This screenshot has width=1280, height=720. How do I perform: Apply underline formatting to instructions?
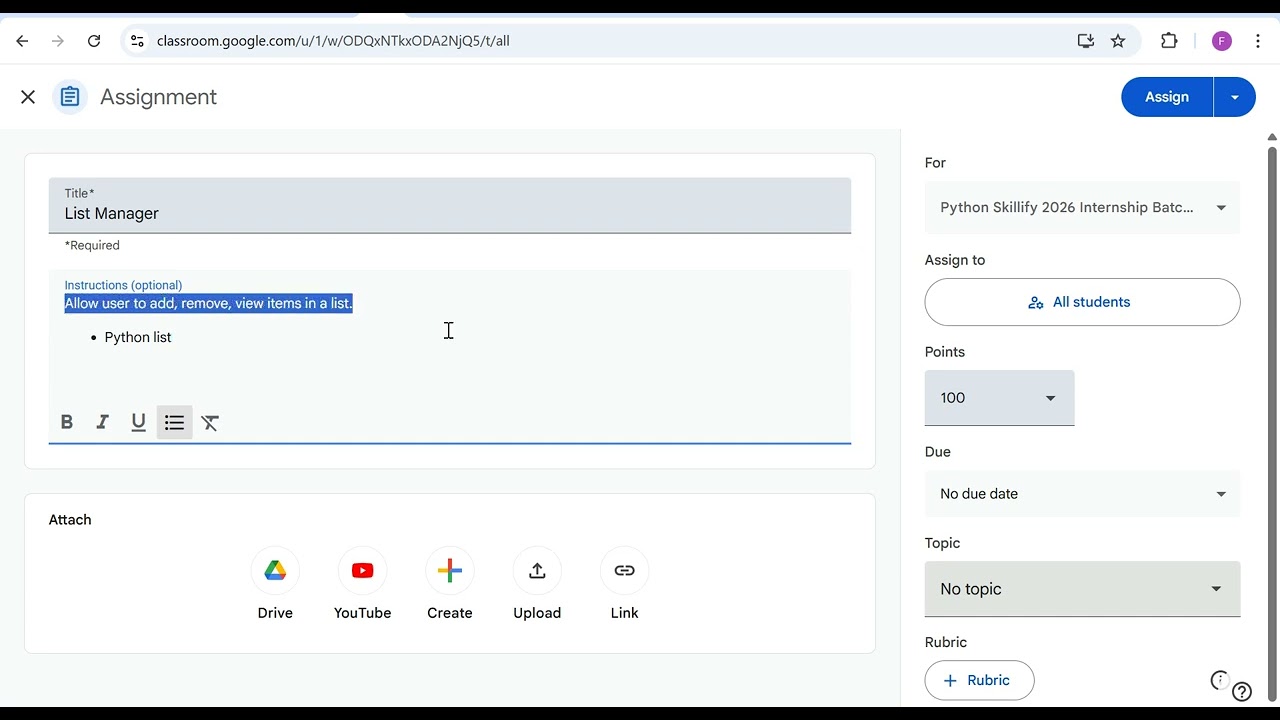tap(139, 423)
